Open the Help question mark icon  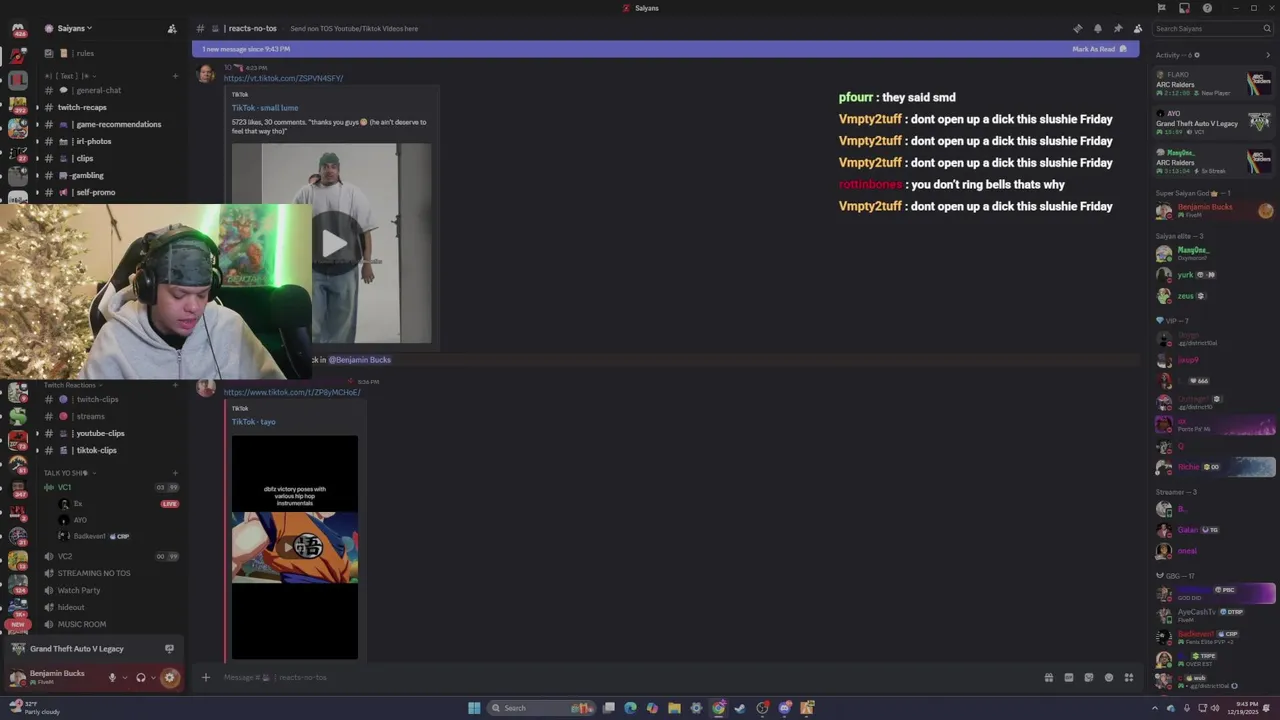pyautogui.click(x=1207, y=8)
